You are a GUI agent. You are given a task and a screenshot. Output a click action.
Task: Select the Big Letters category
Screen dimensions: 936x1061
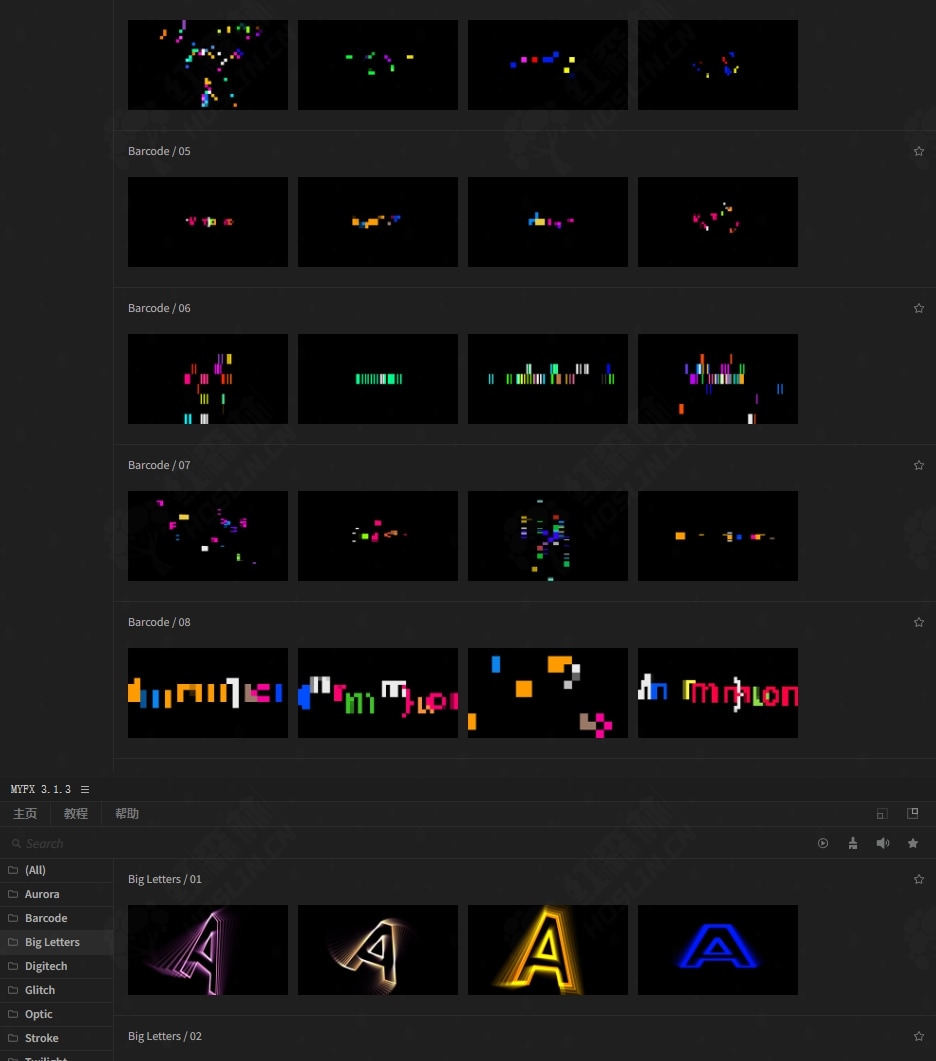[57, 942]
